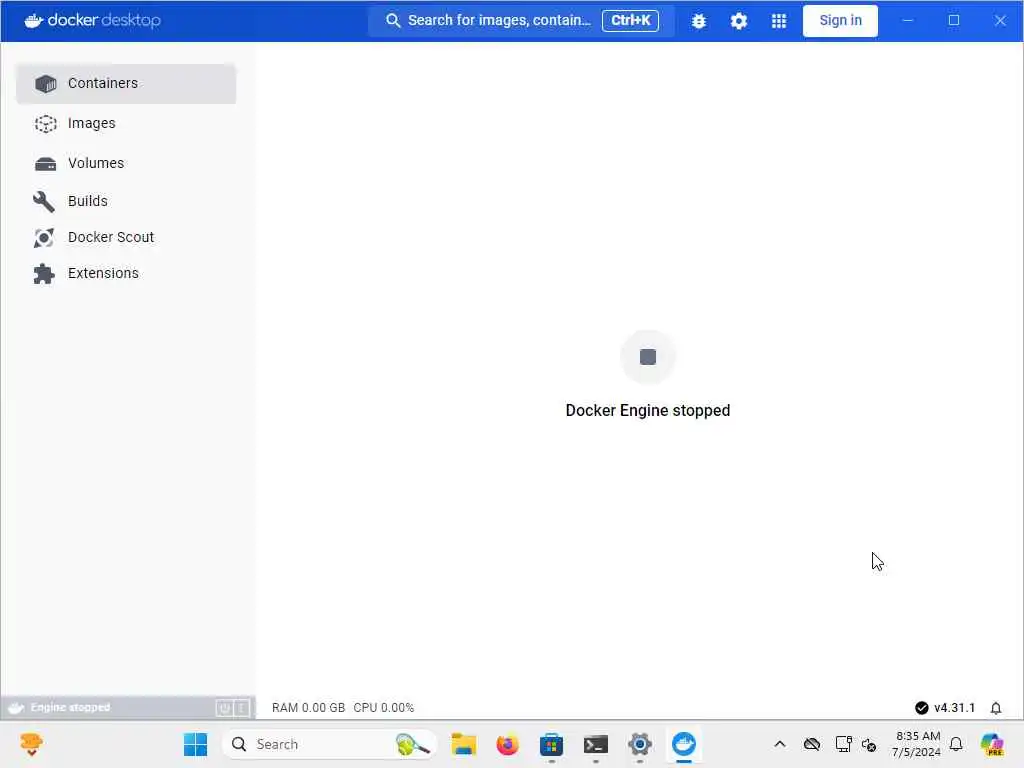Minimize the Docker Desktop window
This screenshot has width=1024, height=768.
point(908,21)
